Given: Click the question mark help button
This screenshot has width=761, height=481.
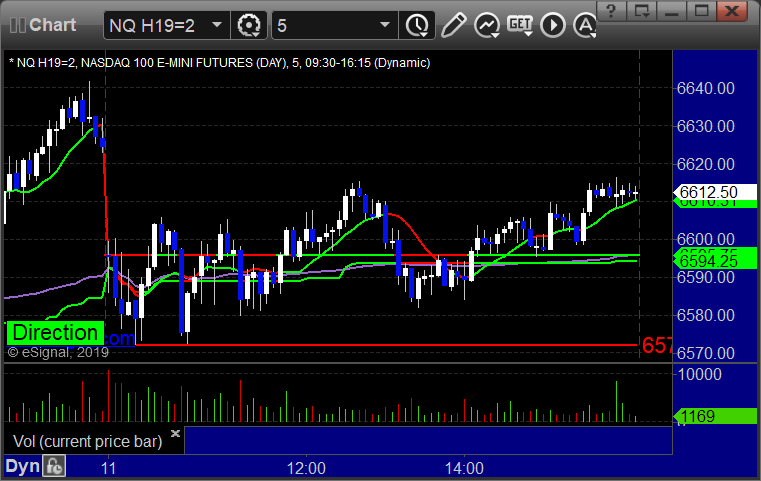Looking at the screenshot, I should pos(611,11).
